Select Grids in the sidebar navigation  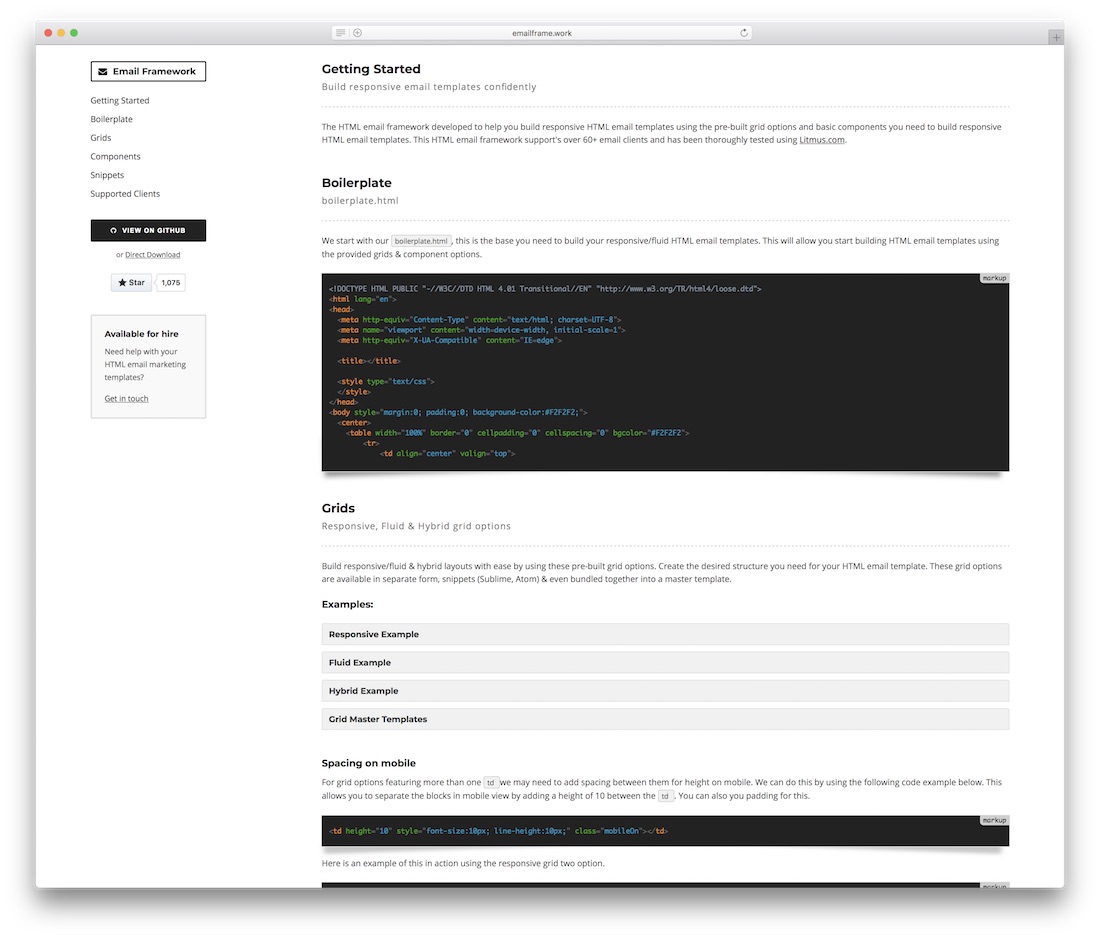tap(100, 137)
